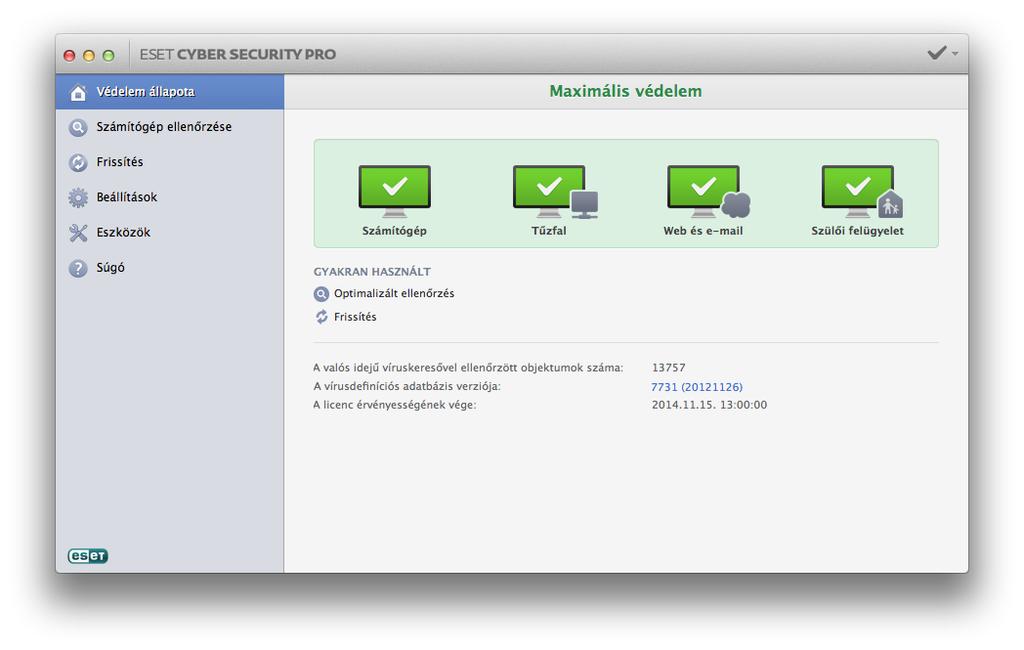
Task: Click the ESET logo in the sidebar
Action: [x=88, y=556]
